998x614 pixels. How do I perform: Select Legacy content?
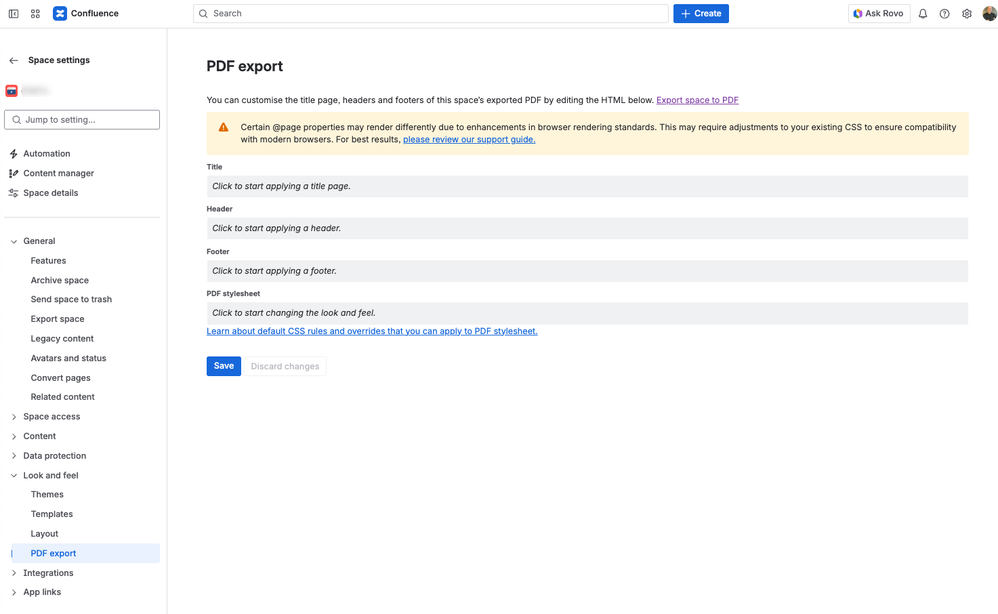tap(62, 338)
